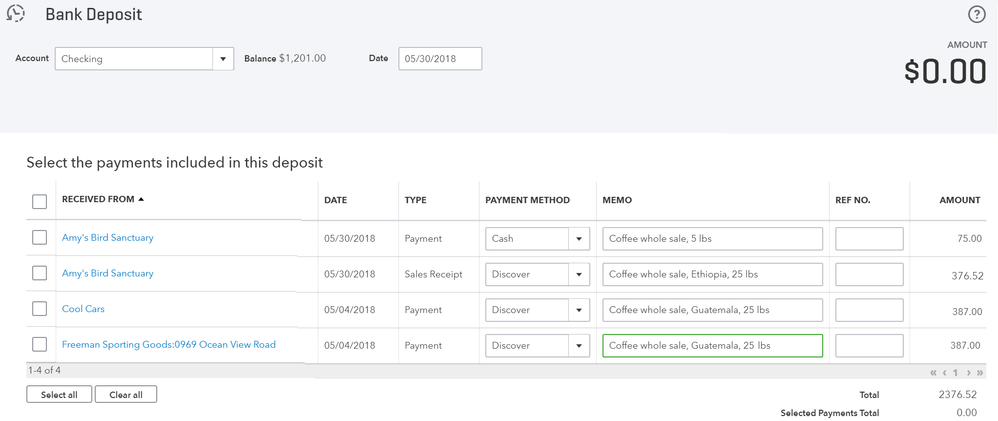Viewport: 998px width, 421px height.
Task: Go to the first page of payments
Action: [x=934, y=373]
